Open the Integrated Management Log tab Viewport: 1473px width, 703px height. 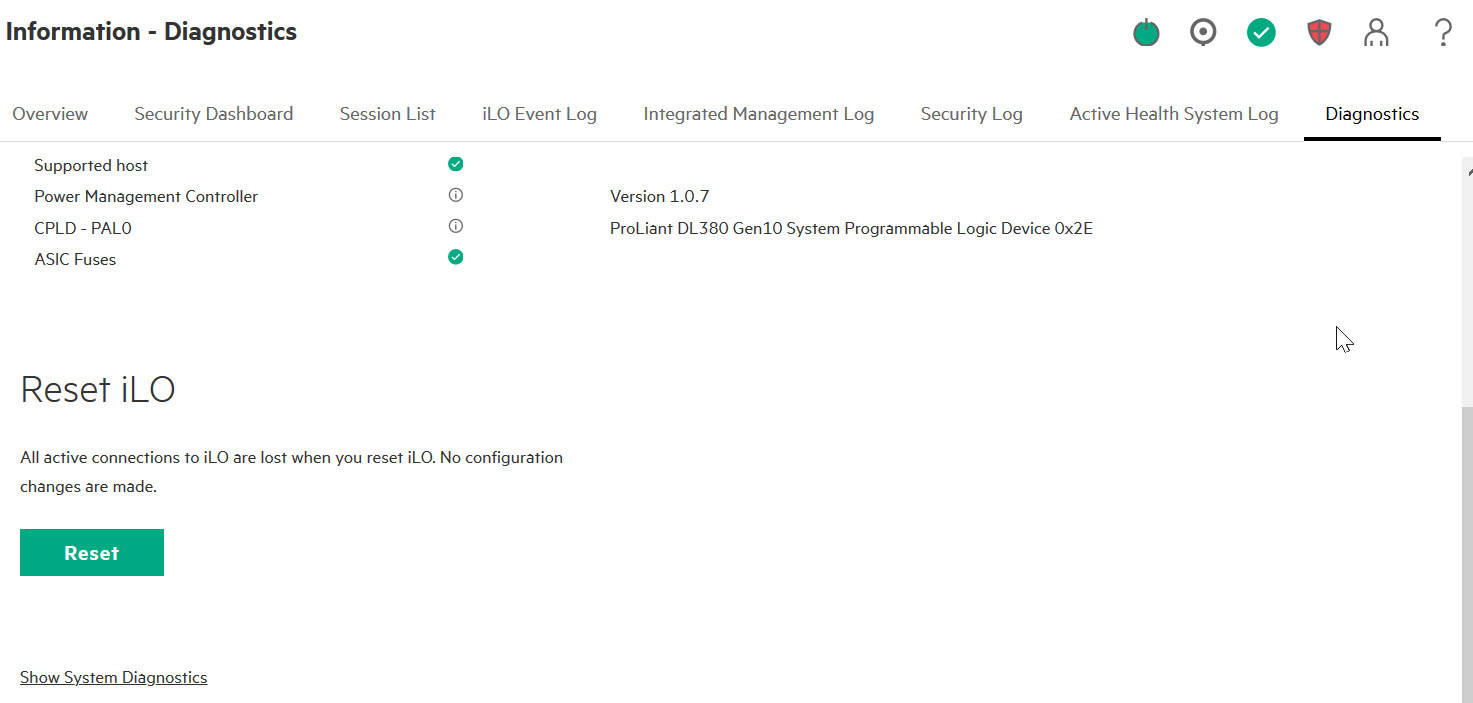click(x=758, y=114)
